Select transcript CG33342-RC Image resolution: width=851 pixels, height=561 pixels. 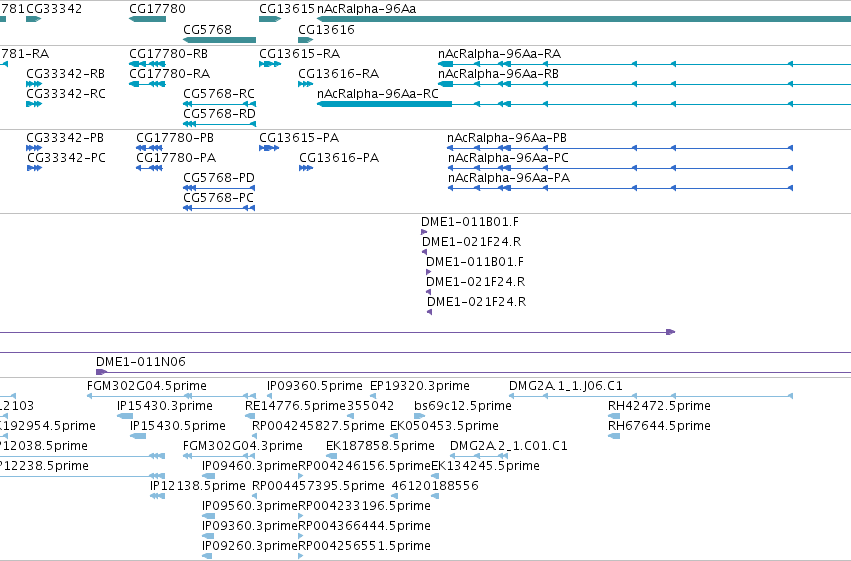tap(66, 94)
